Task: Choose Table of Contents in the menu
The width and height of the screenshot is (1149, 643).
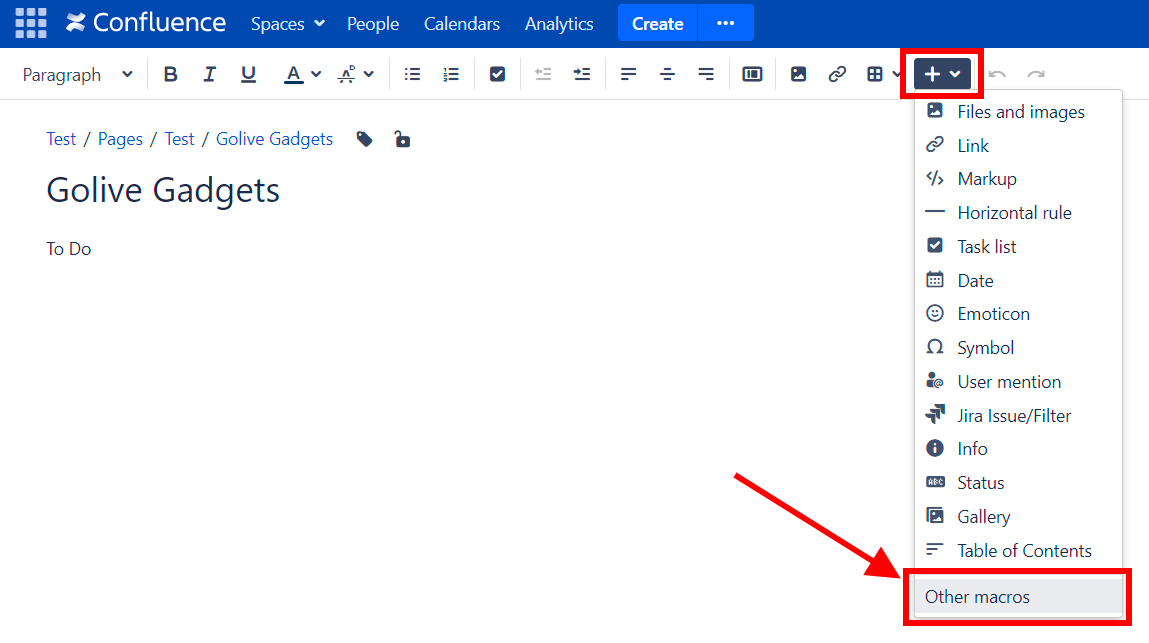Action: (1024, 550)
